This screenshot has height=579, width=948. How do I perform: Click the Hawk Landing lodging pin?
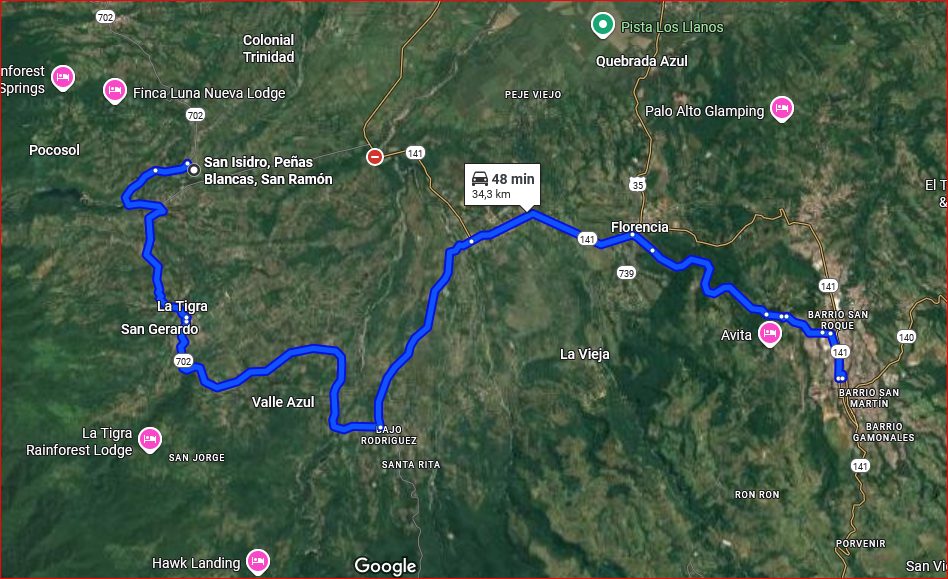coord(258,561)
